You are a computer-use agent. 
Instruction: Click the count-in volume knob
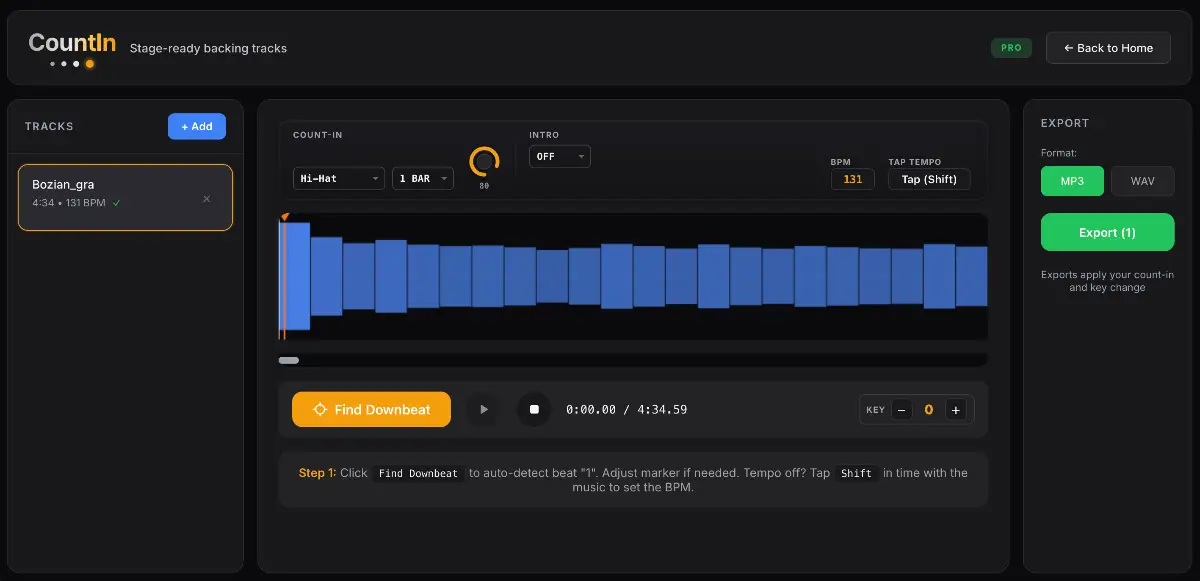point(484,161)
